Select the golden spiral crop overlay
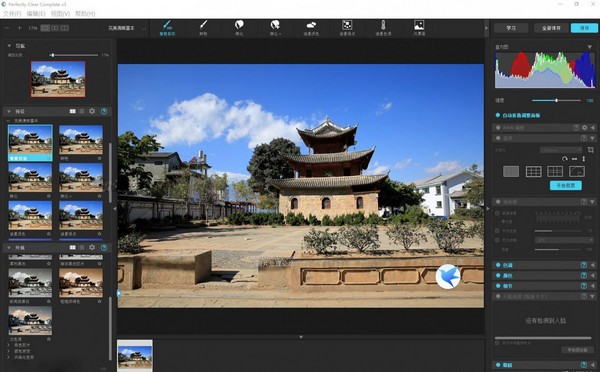This screenshot has height=372, width=600. [577, 171]
